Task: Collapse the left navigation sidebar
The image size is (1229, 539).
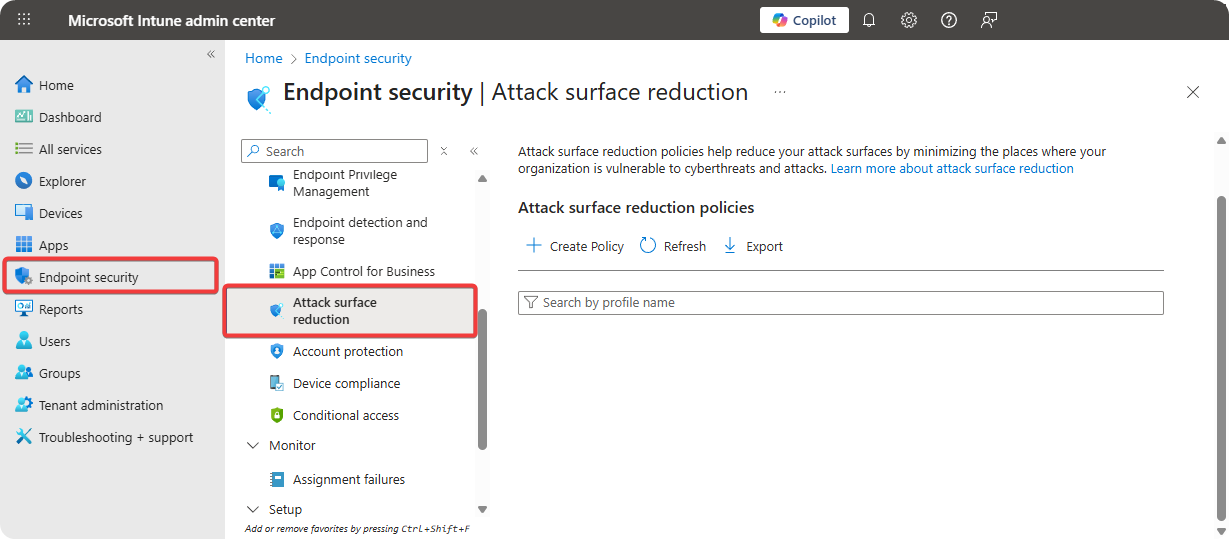Action: click(x=211, y=54)
